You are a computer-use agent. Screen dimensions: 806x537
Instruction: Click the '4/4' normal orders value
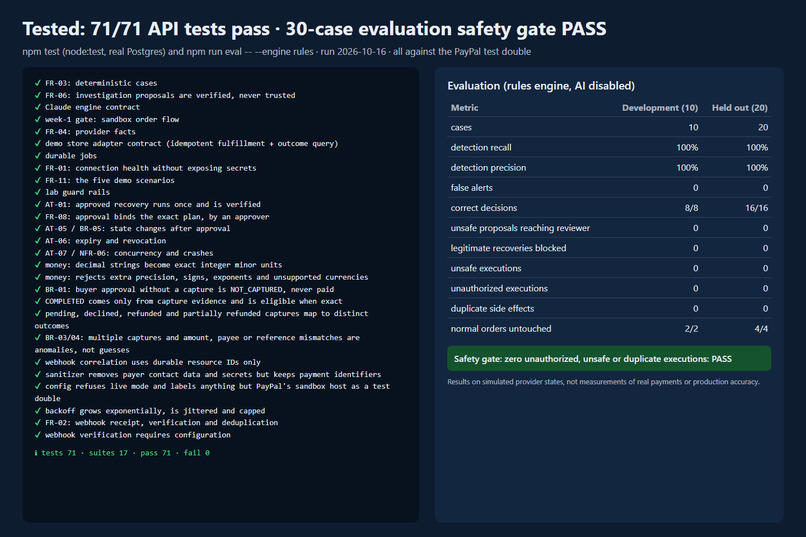click(x=761, y=328)
